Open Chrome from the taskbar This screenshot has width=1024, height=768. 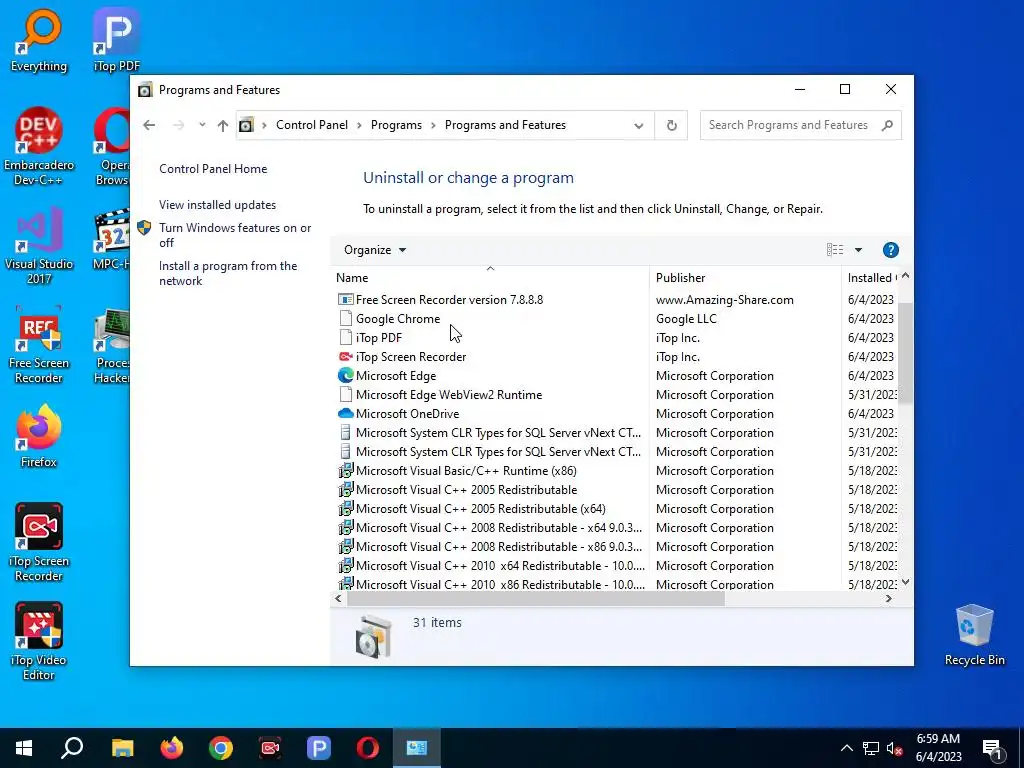coord(221,748)
